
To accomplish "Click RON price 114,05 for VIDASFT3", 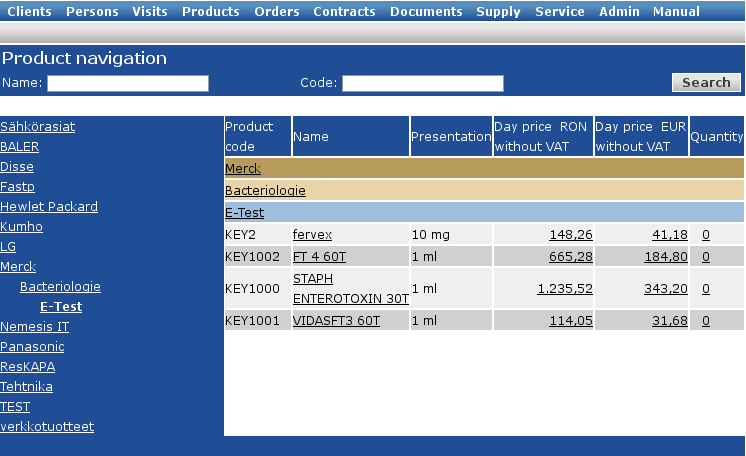I will pos(571,320).
